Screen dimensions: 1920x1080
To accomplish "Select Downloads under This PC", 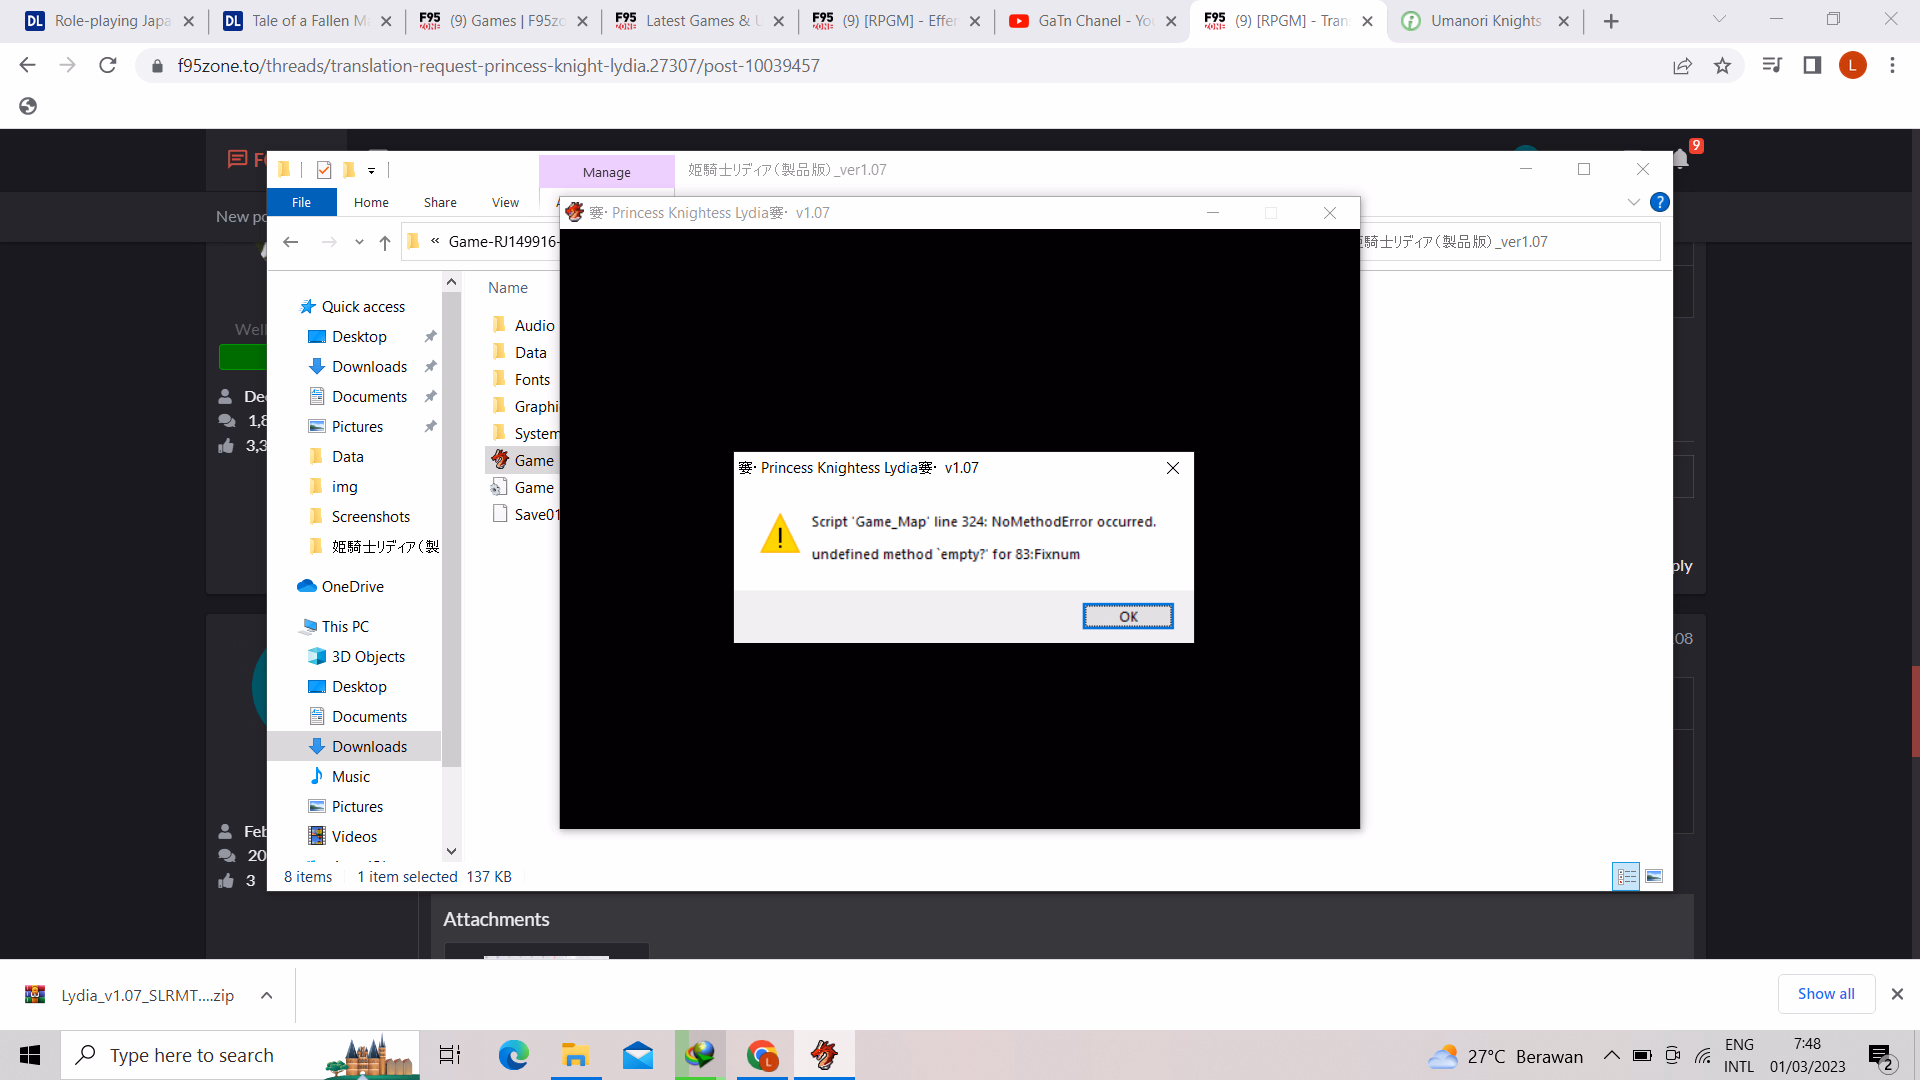I will click(x=369, y=746).
